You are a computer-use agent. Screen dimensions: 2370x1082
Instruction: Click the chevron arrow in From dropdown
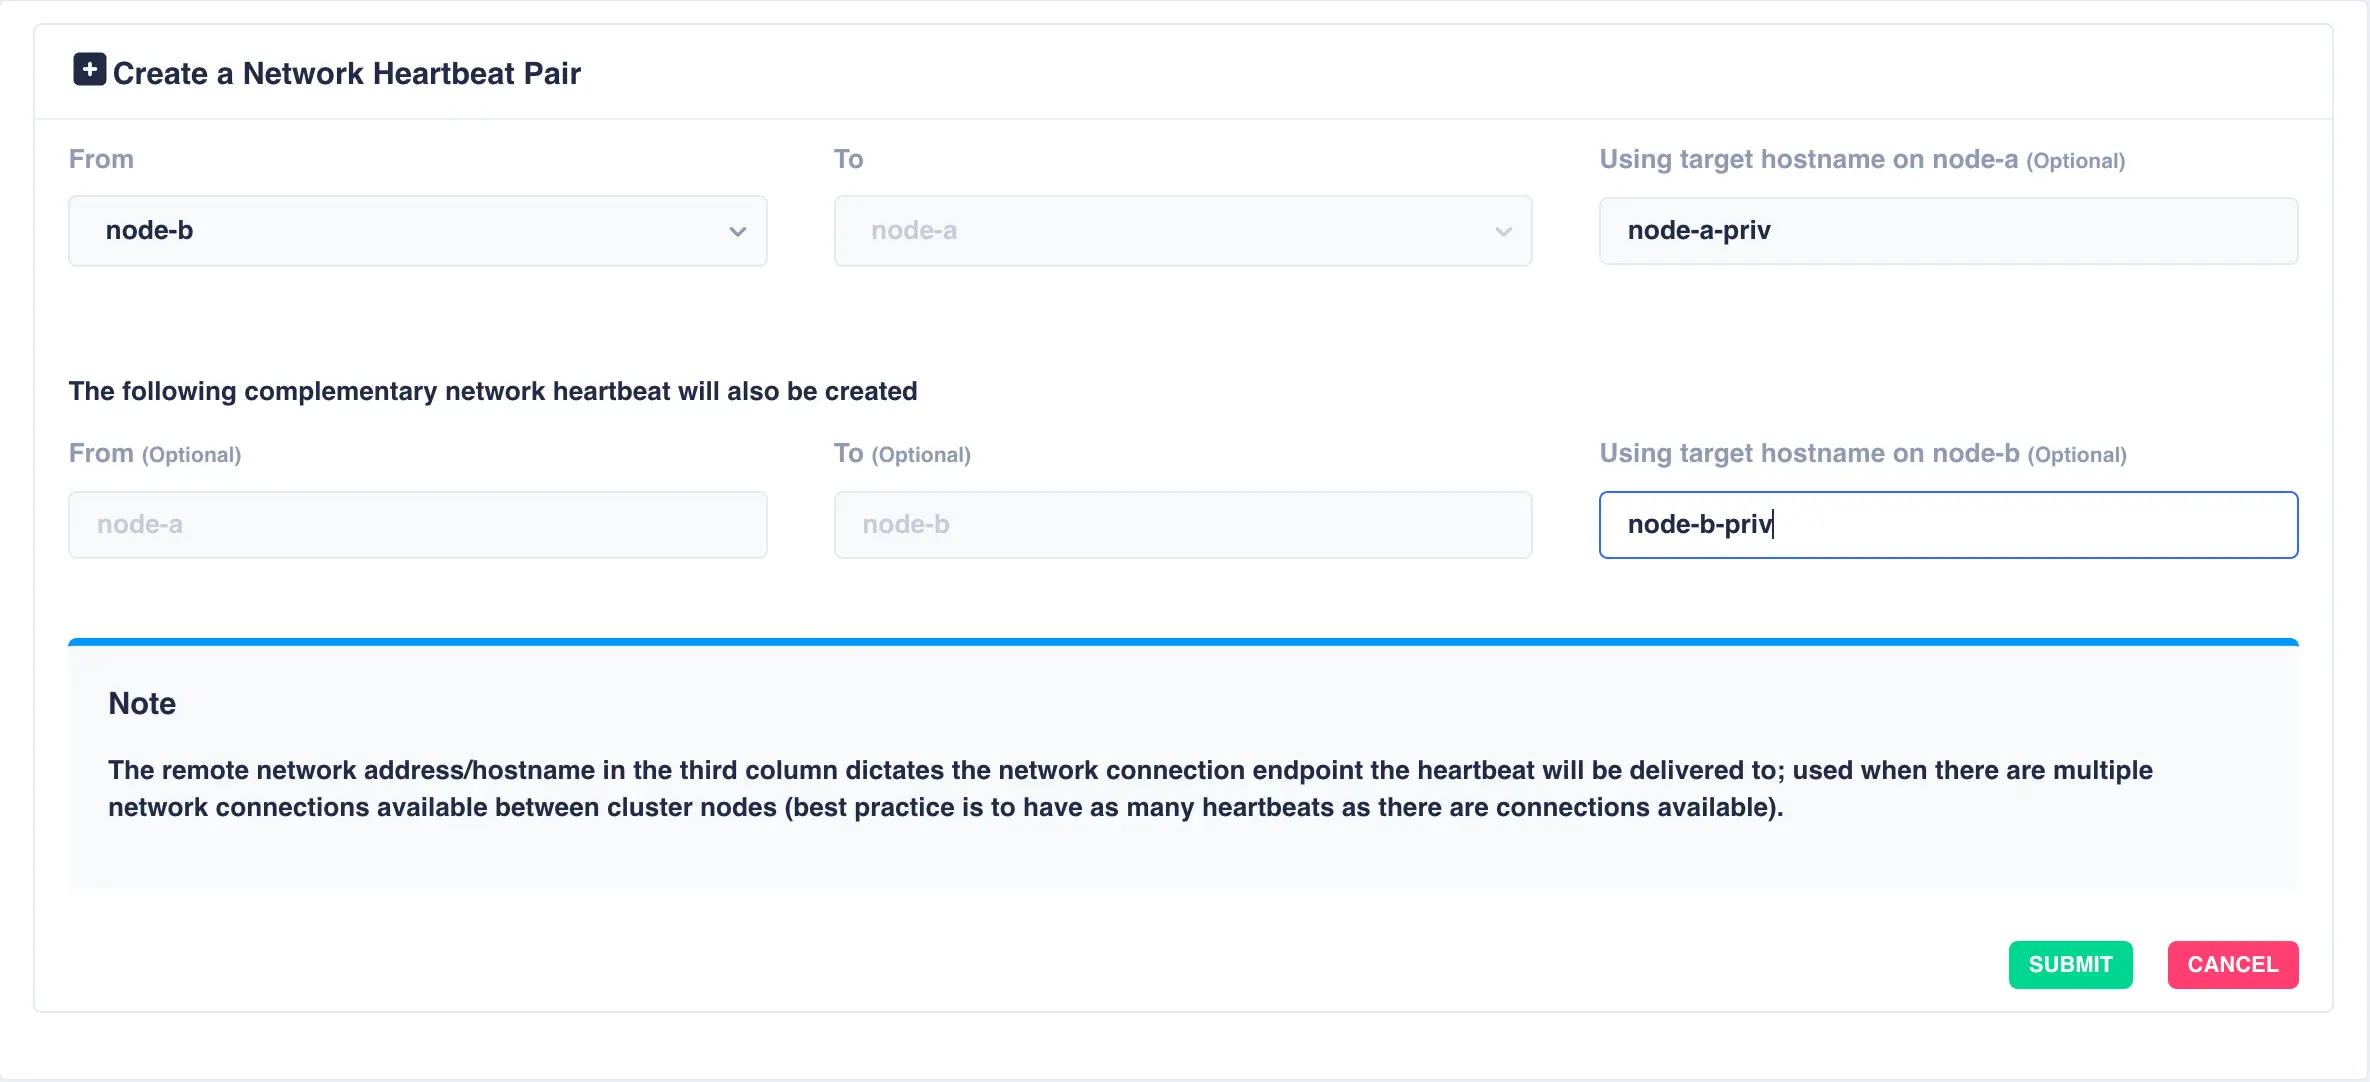pos(738,232)
